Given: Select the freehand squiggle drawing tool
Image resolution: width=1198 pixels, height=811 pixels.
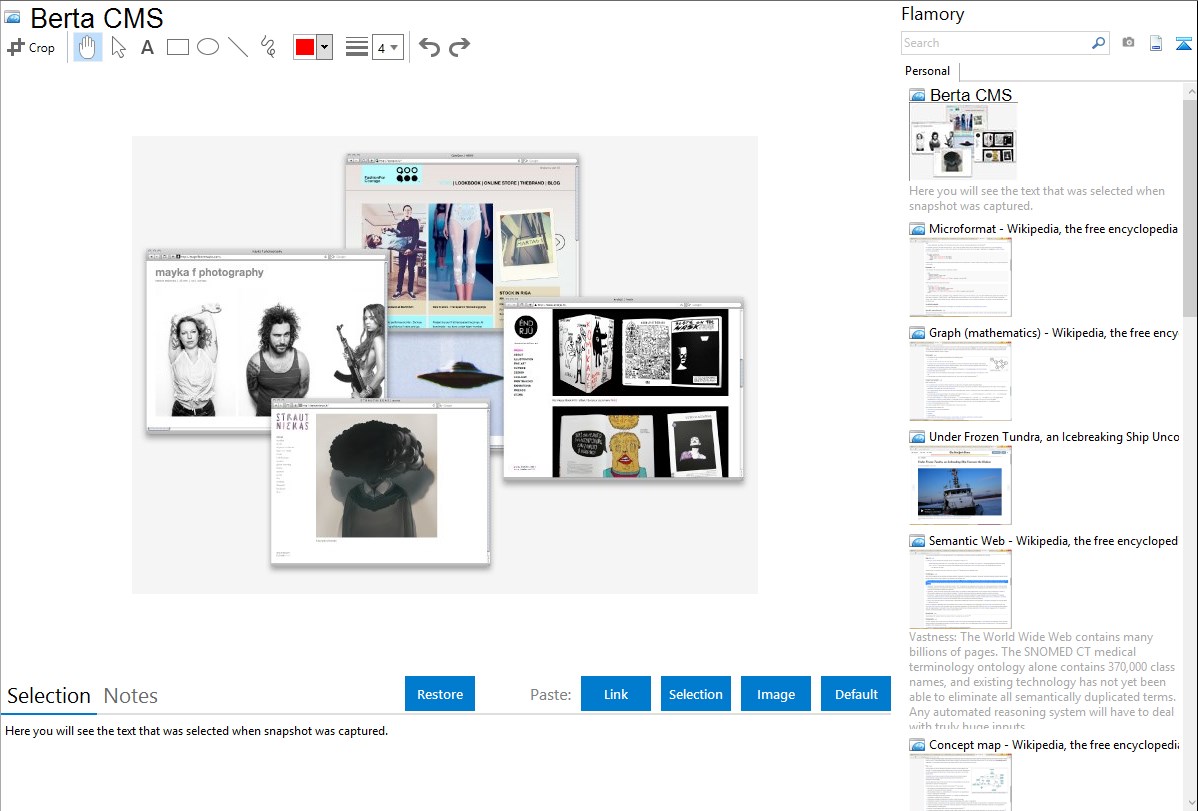Looking at the screenshot, I should (268, 47).
